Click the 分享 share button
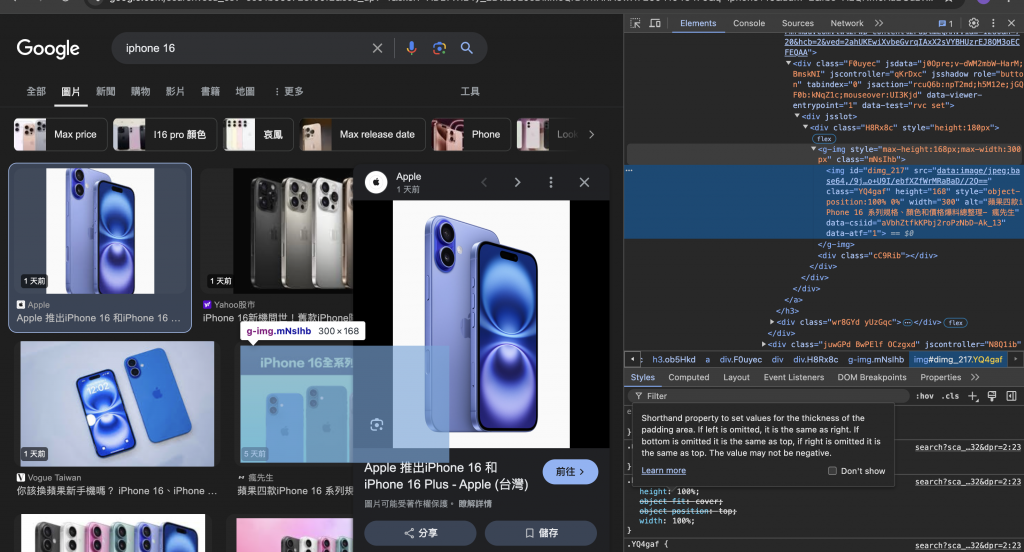 421,533
